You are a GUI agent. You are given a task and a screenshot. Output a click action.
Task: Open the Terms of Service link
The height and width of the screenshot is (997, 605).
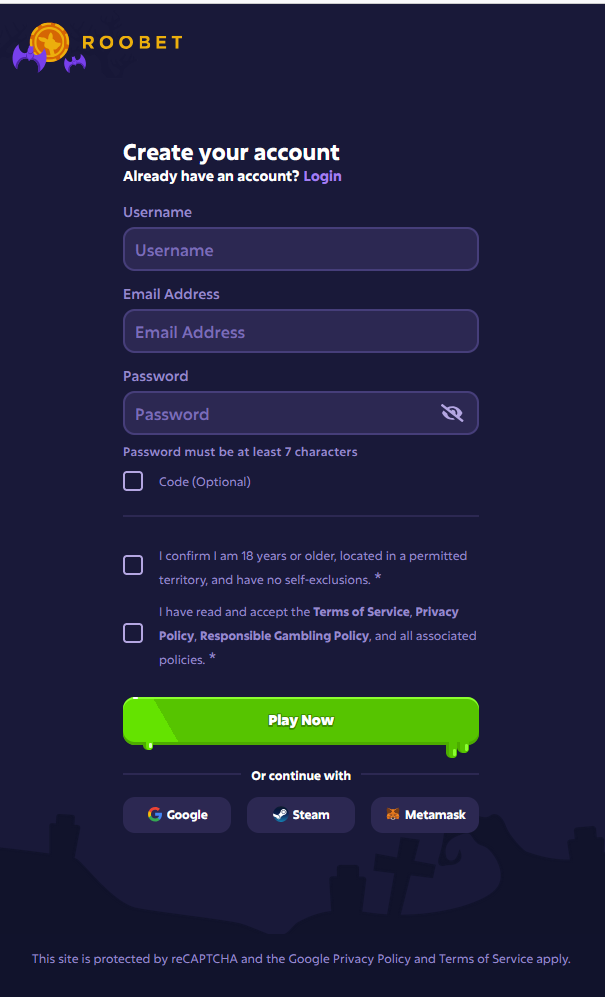coord(361,612)
